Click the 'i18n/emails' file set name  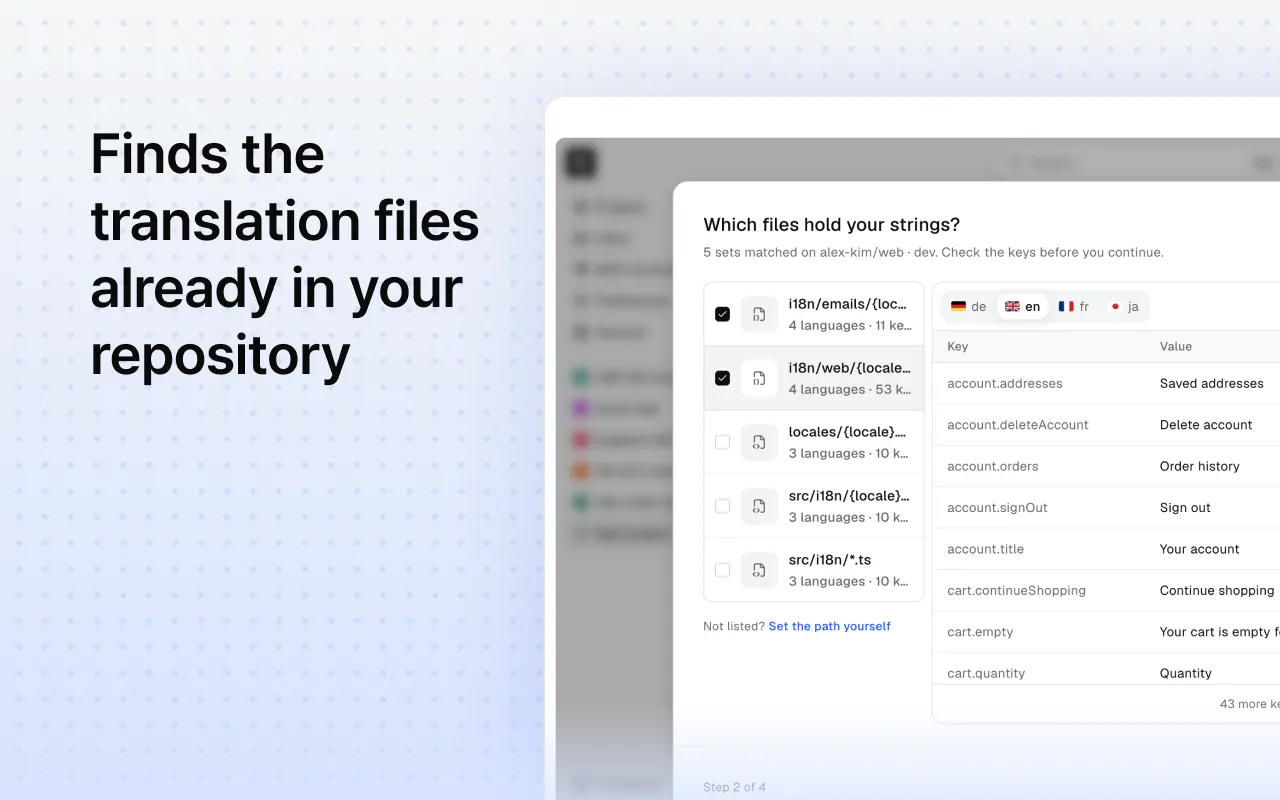point(850,304)
